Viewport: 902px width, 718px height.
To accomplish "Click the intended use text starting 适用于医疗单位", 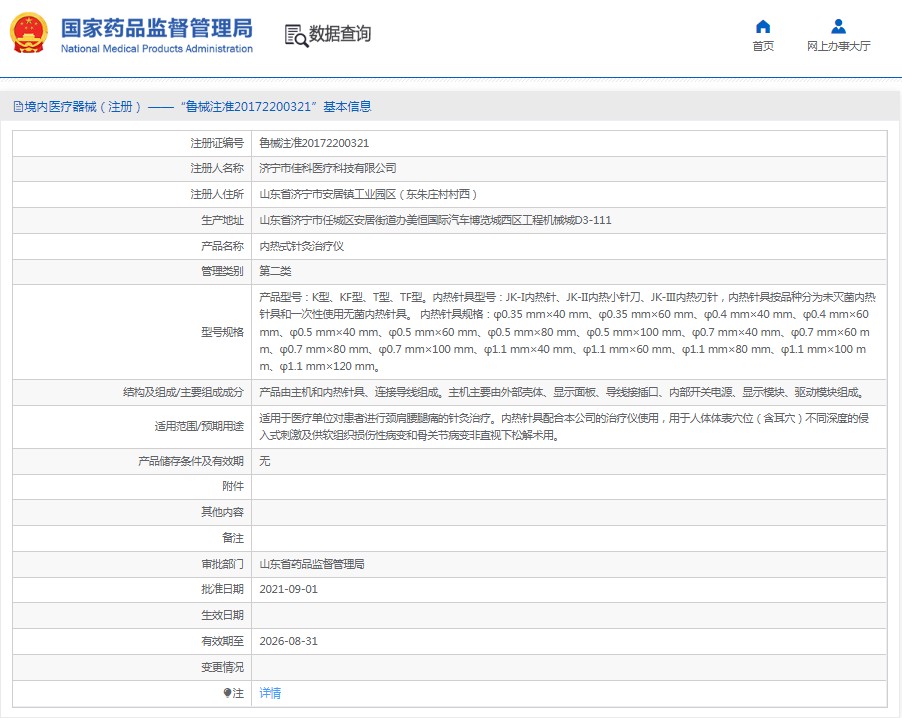I will tap(564, 426).
